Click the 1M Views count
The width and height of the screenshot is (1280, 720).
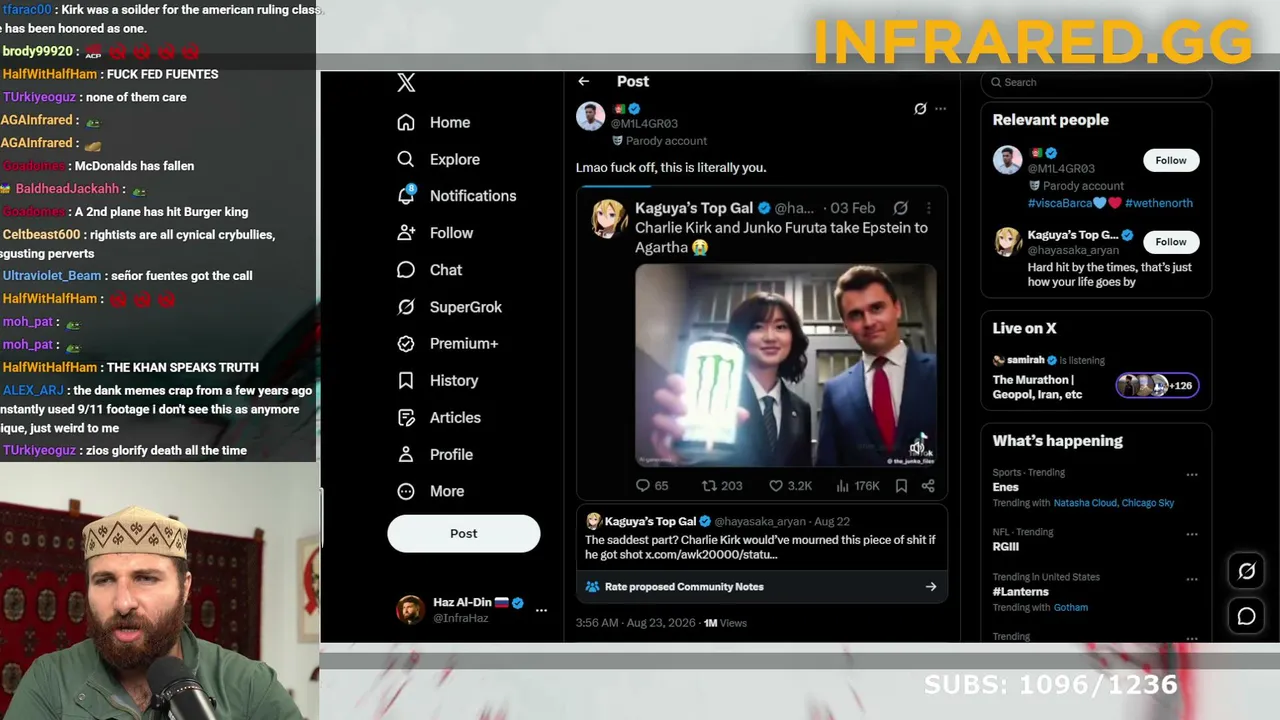[725, 623]
